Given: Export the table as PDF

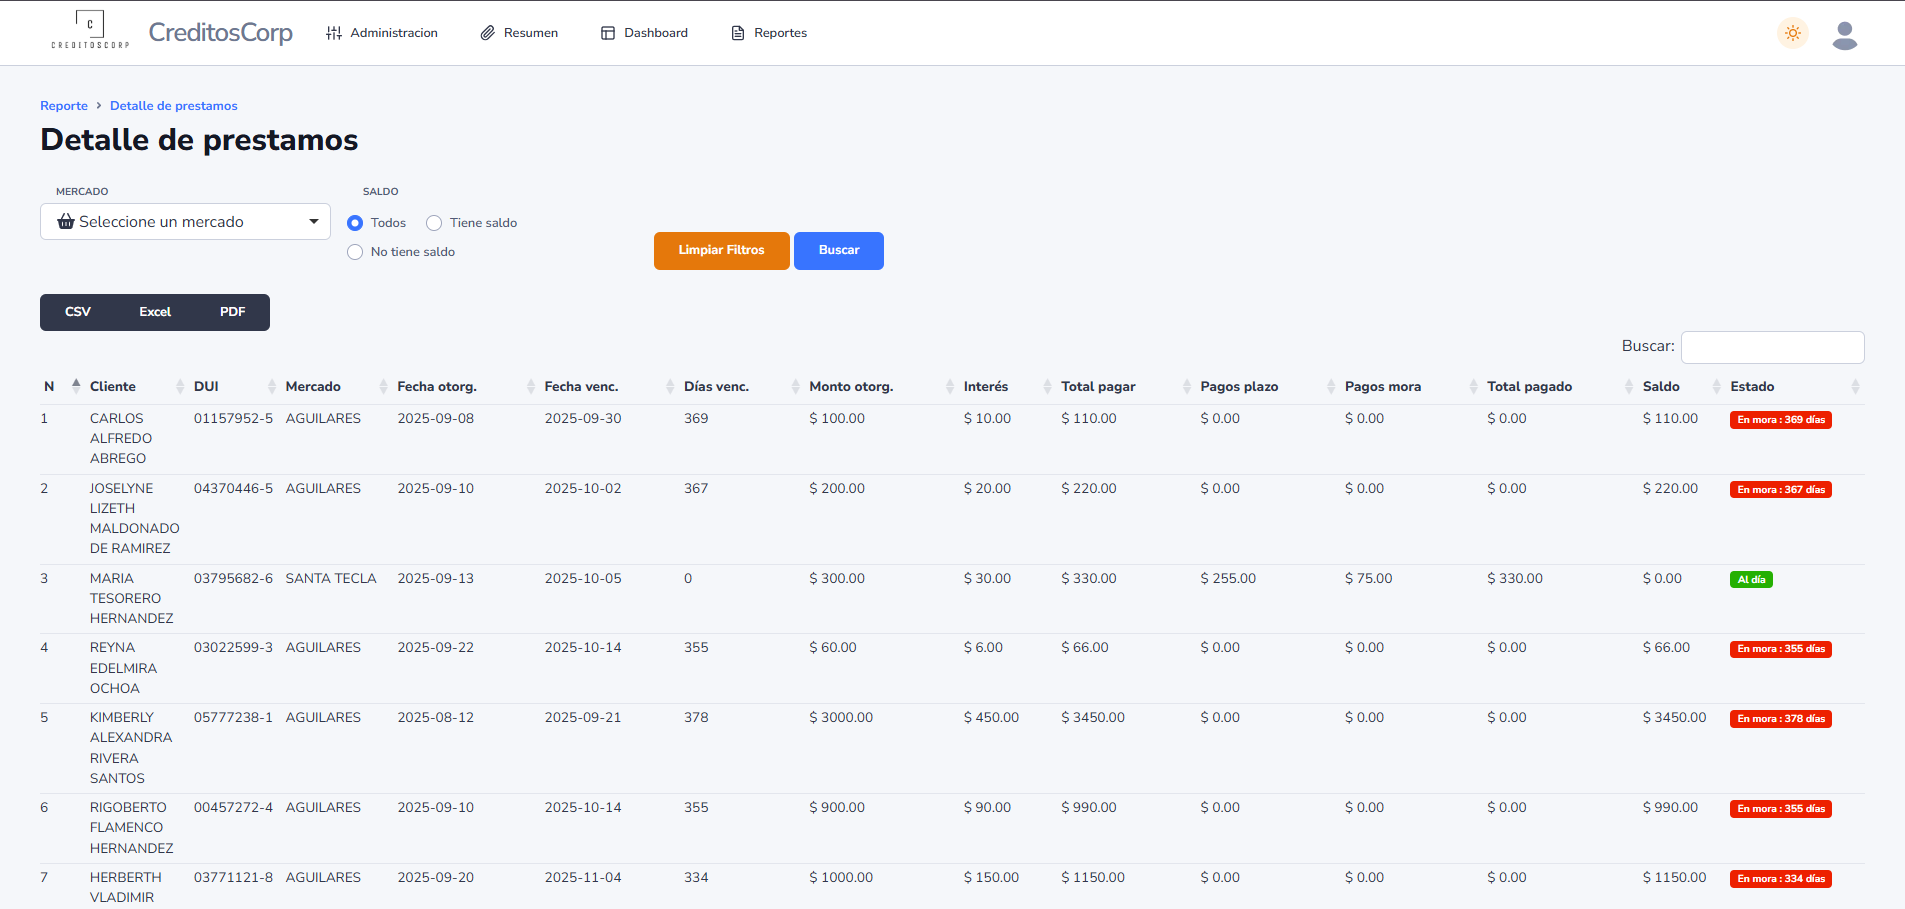Looking at the screenshot, I should 233,312.
